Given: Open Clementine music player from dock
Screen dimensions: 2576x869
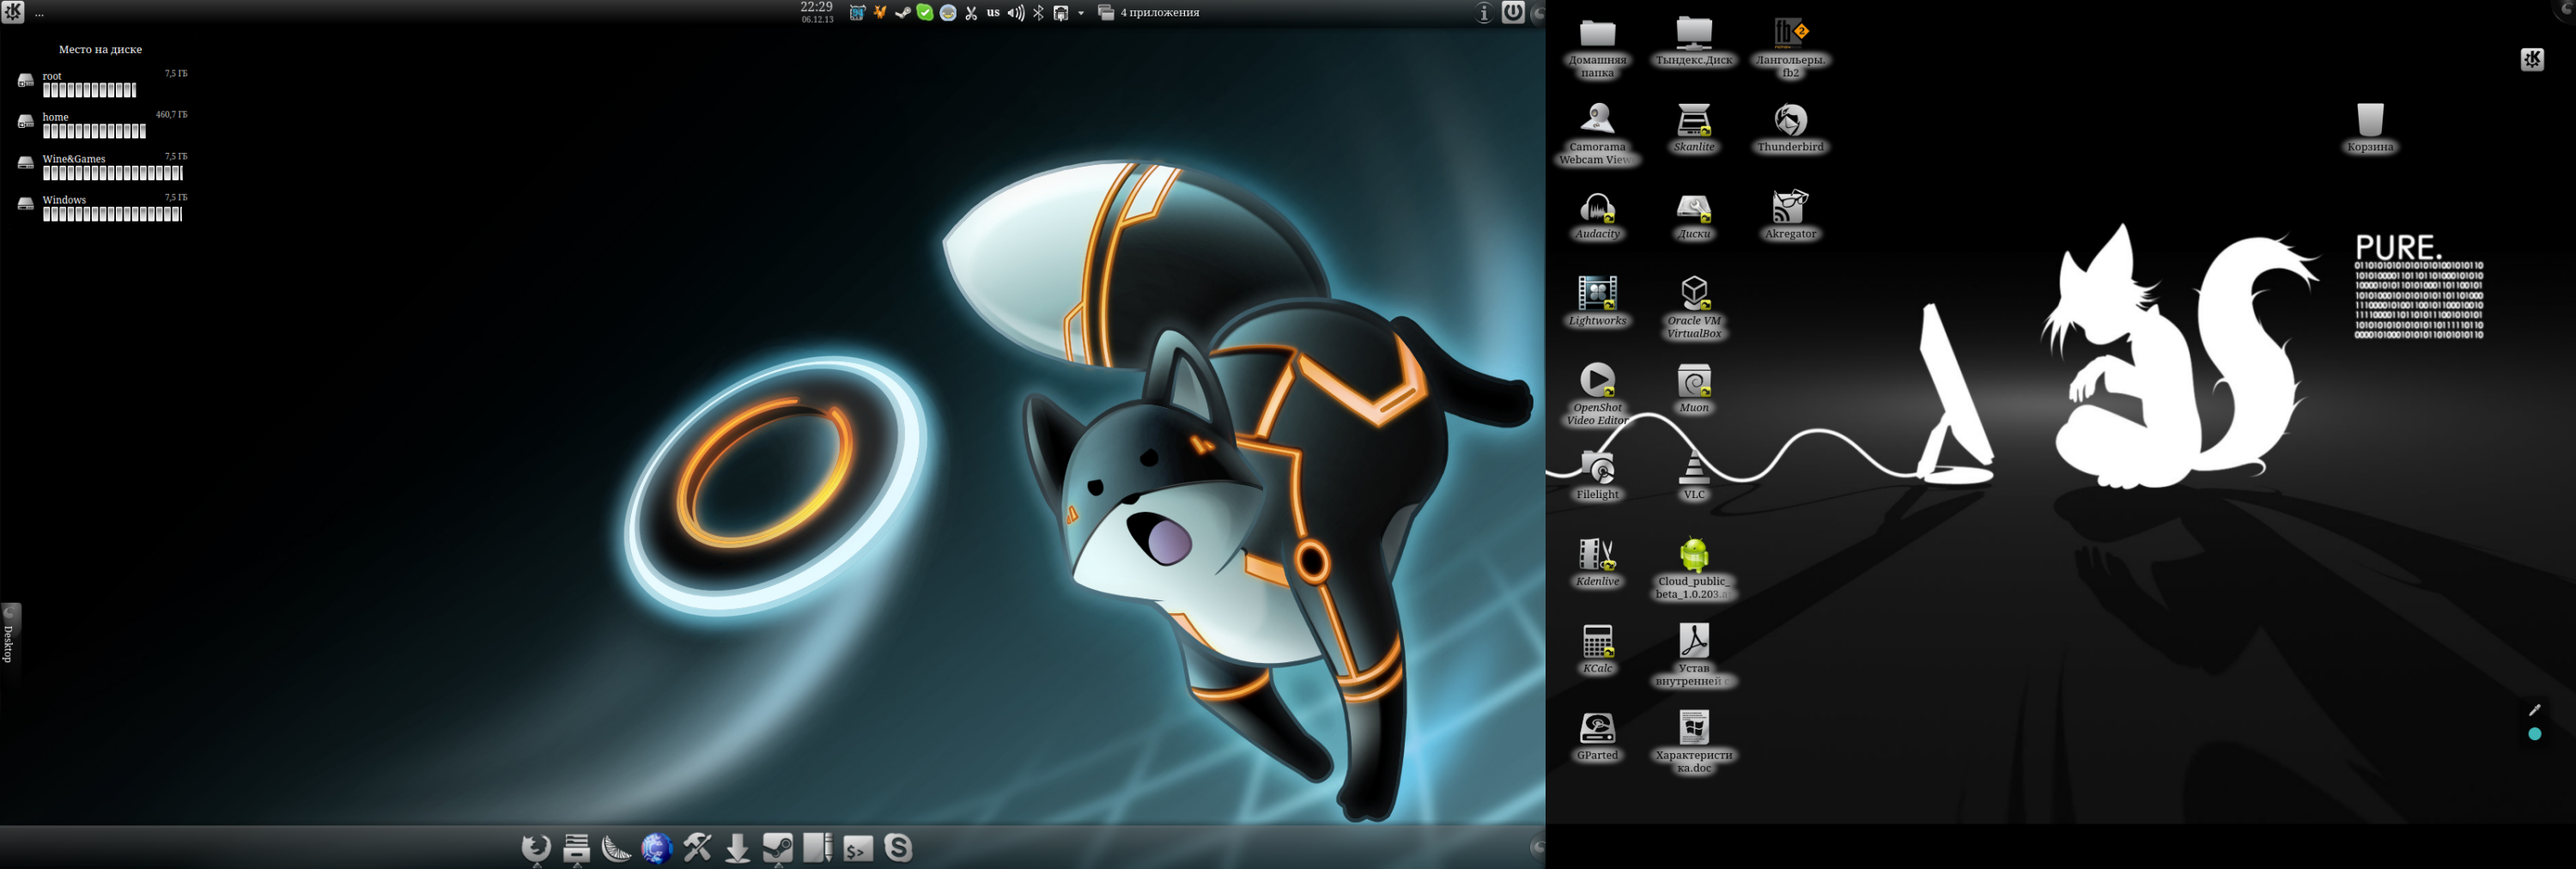Looking at the screenshot, I should [617, 848].
